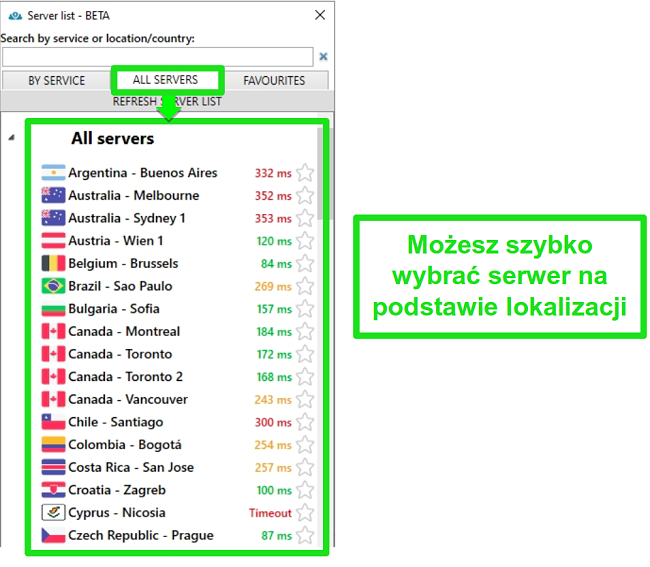Viewport: 650px width, 567px height.
Task: Choose the Colombia - Bogotá server
Action: [124, 445]
